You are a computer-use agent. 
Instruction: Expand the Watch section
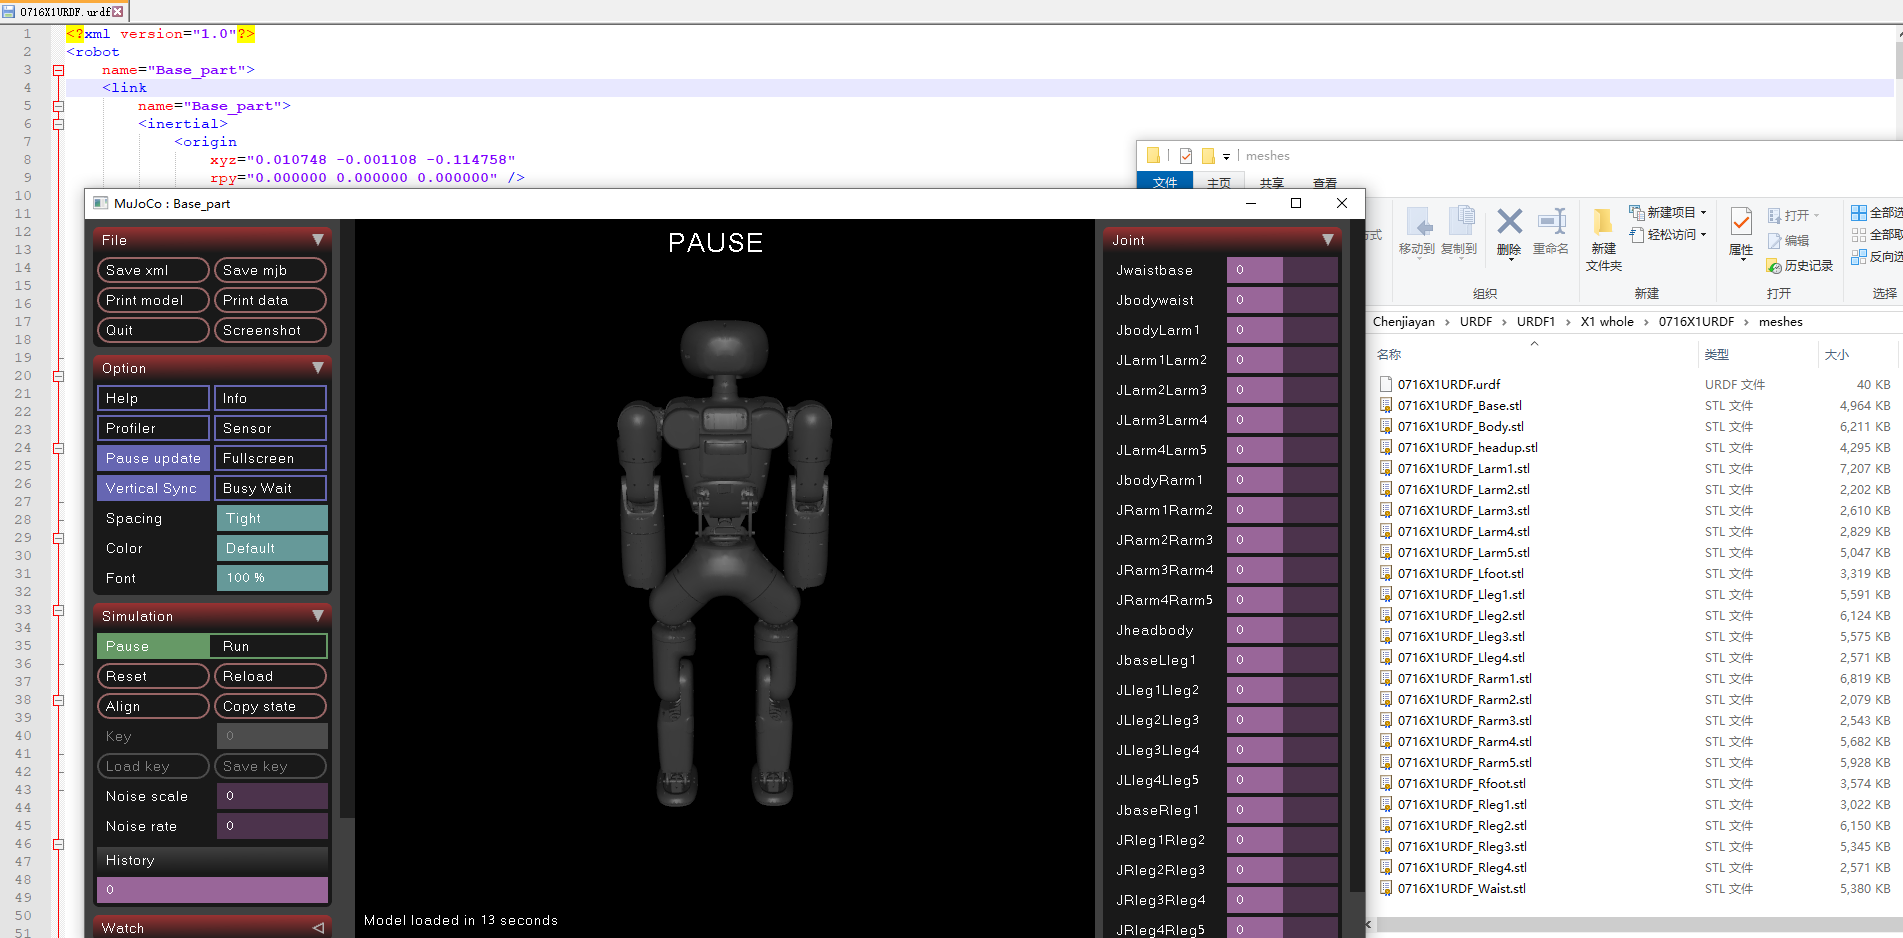point(318,928)
